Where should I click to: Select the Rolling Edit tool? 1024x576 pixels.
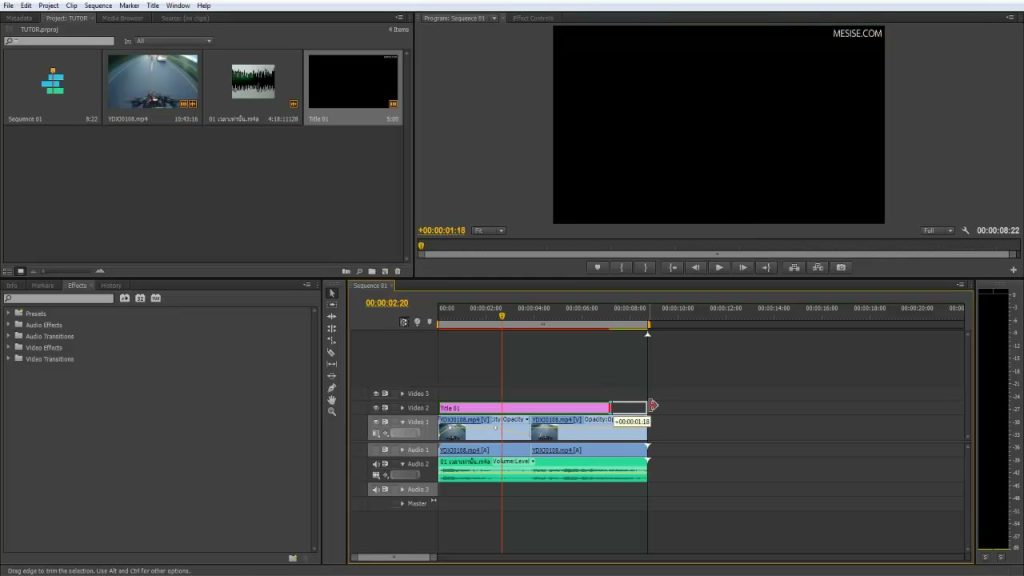click(332, 328)
